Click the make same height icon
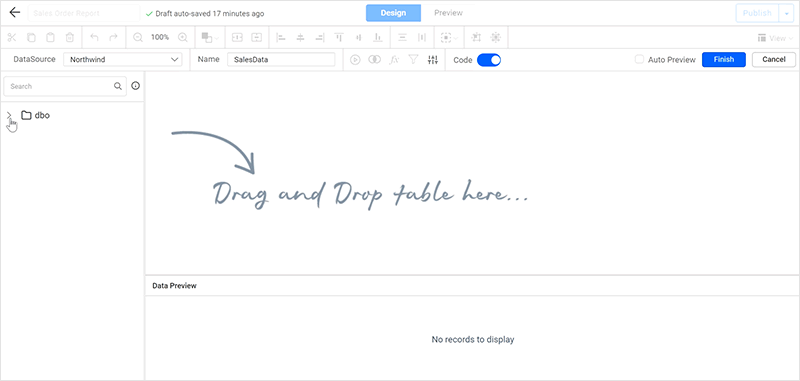 click(256, 37)
